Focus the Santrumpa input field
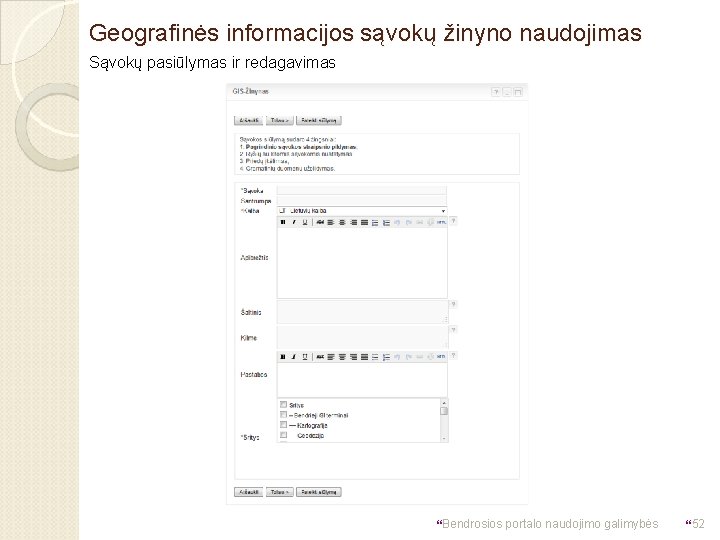 [x=362, y=201]
